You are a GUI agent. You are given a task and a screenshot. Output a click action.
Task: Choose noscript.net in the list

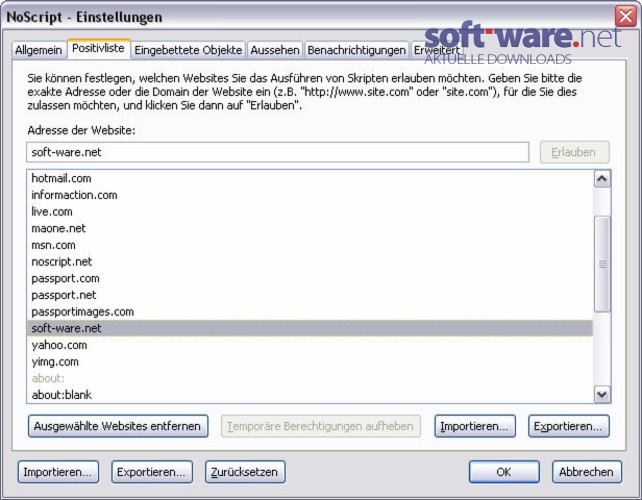[x=310, y=262]
